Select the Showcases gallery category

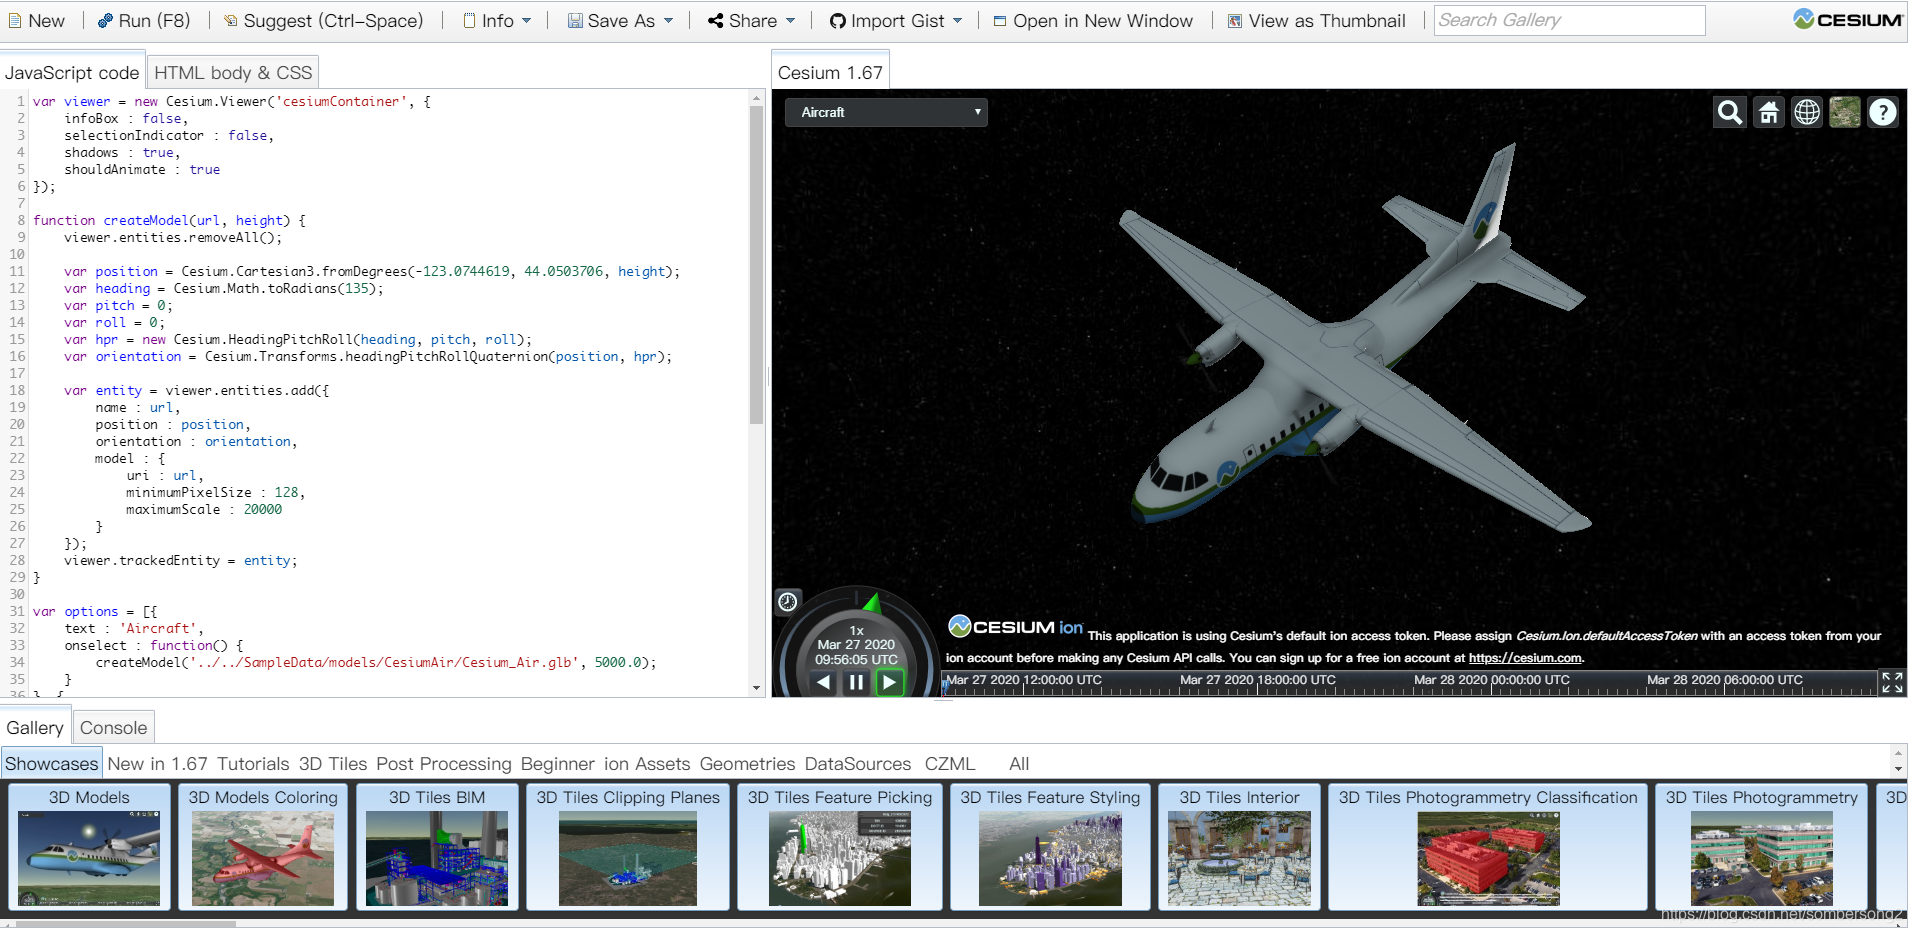pos(52,764)
